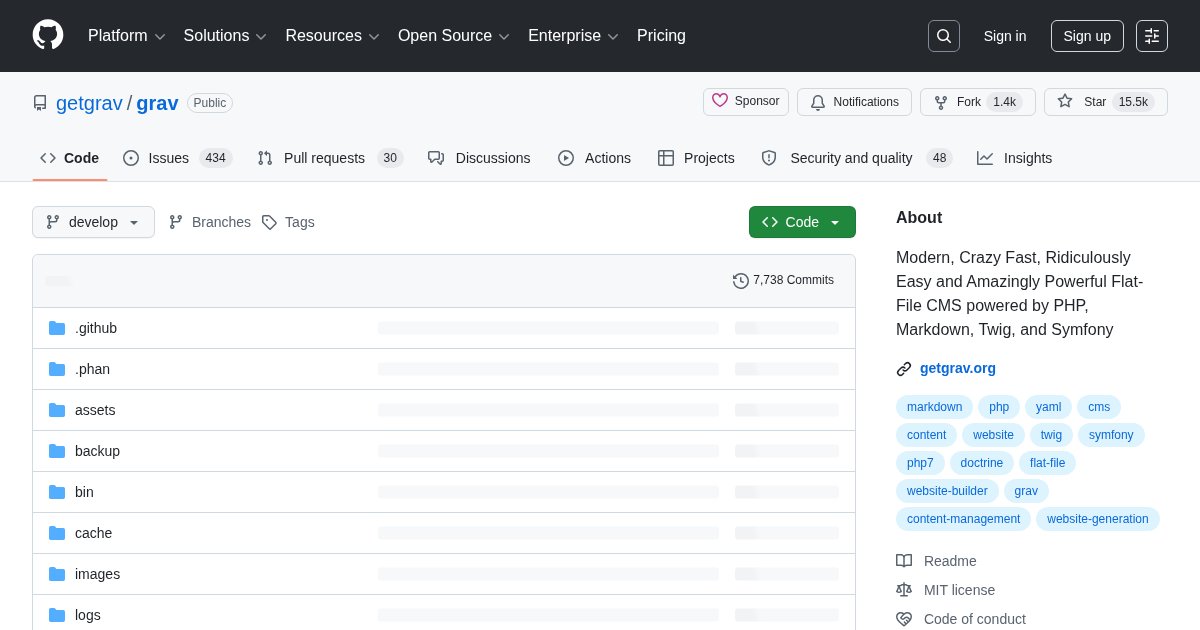
Task: Click the backup folder icon
Action: [57, 451]
